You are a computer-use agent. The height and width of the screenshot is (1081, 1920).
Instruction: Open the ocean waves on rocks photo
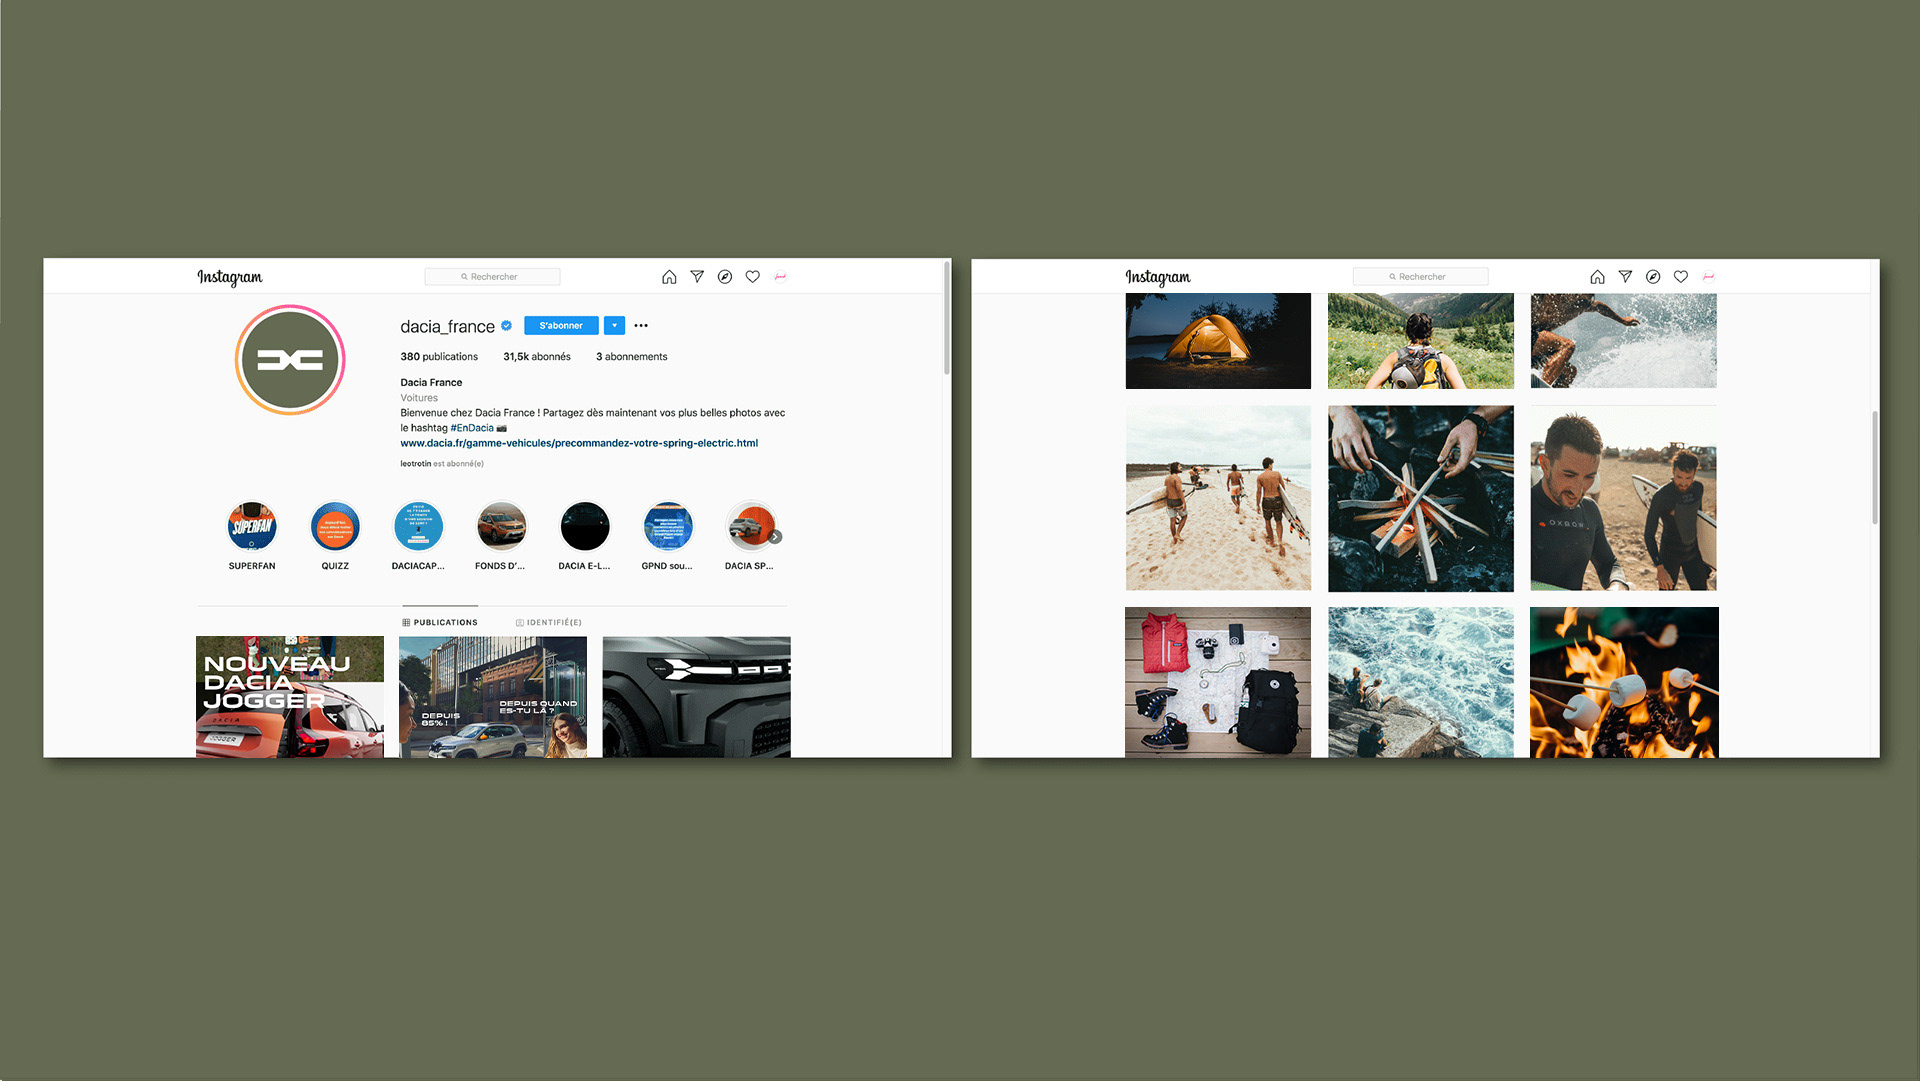1421,682
